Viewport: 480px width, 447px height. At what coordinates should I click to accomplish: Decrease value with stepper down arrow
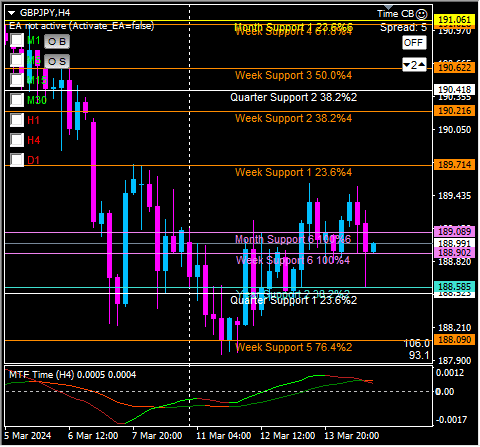click(407, 65)
